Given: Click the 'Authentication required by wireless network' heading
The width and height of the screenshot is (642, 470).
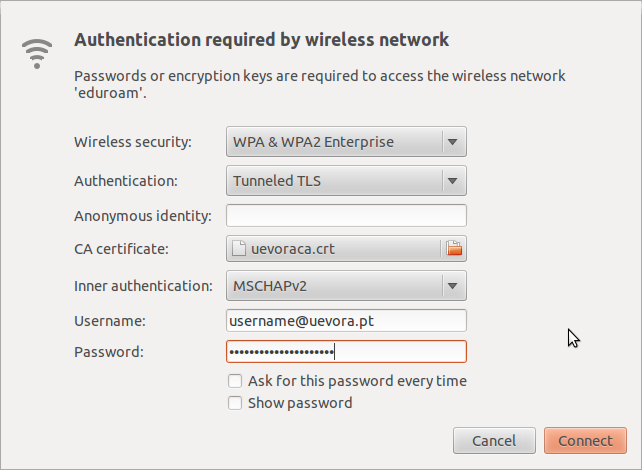Looking at the screenshot, I should pyautogui.click(x=262, y=40).
